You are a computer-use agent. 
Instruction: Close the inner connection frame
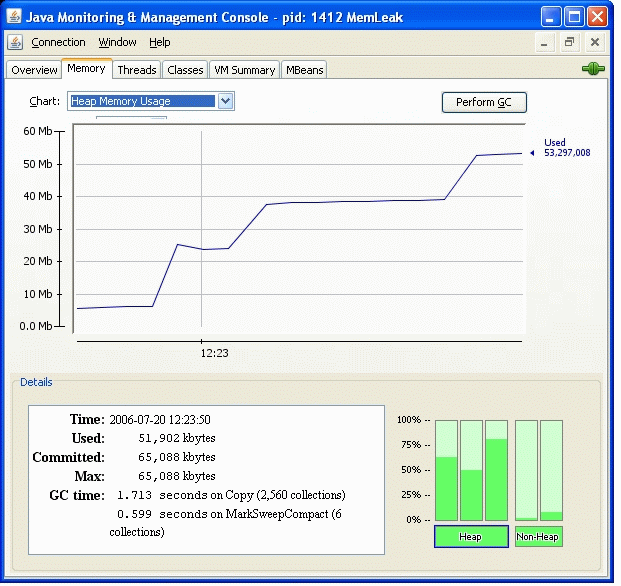click(594, 42)
